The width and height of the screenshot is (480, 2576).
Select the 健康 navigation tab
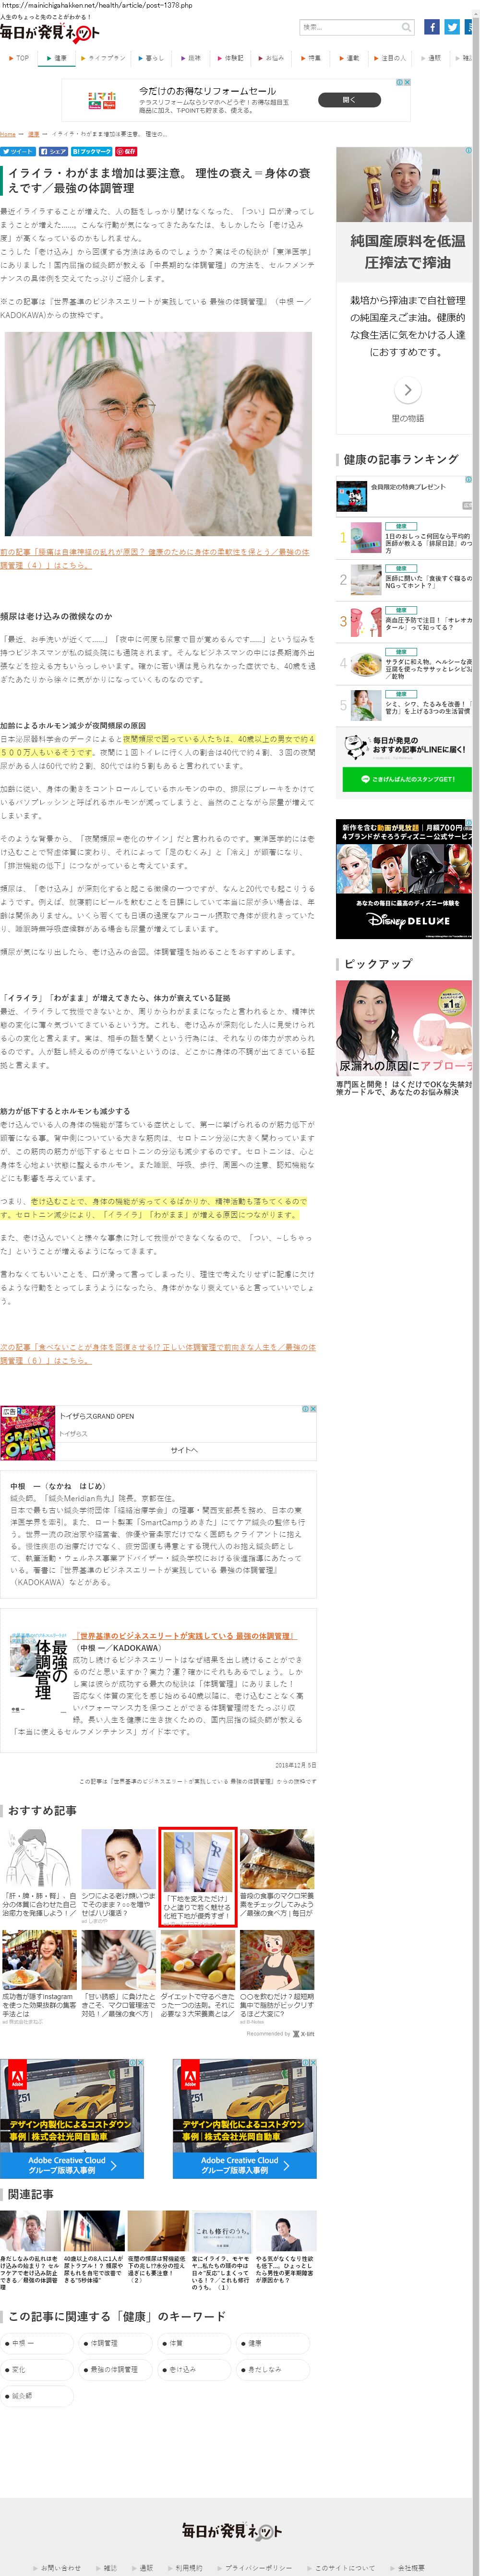click(x=57, y=58)
